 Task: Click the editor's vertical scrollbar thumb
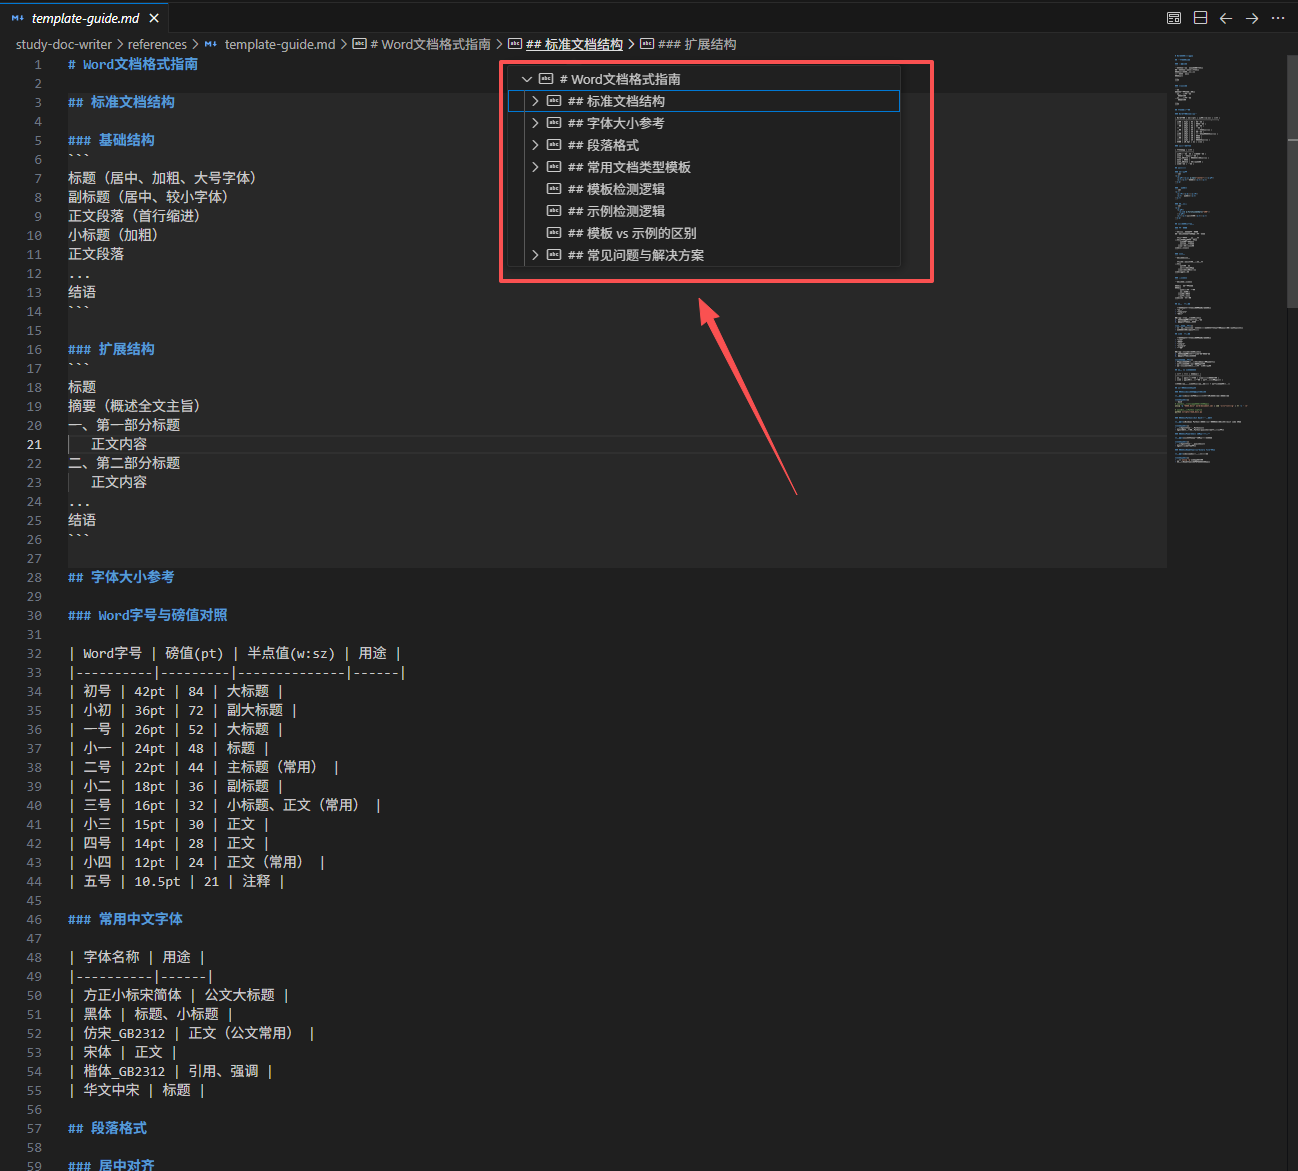click(1291, 182)
